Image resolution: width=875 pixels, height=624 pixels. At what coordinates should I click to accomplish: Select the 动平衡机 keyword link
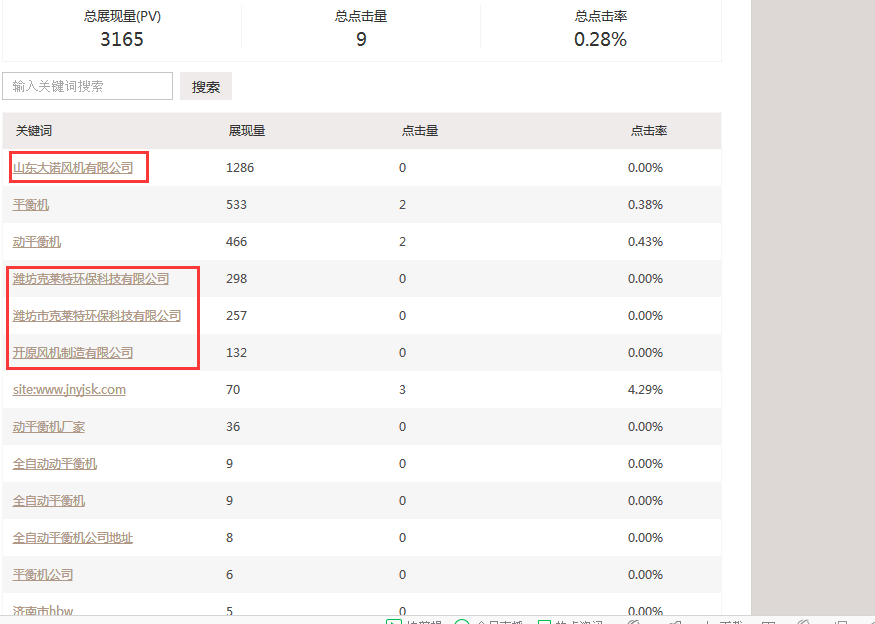pos(37,242)
